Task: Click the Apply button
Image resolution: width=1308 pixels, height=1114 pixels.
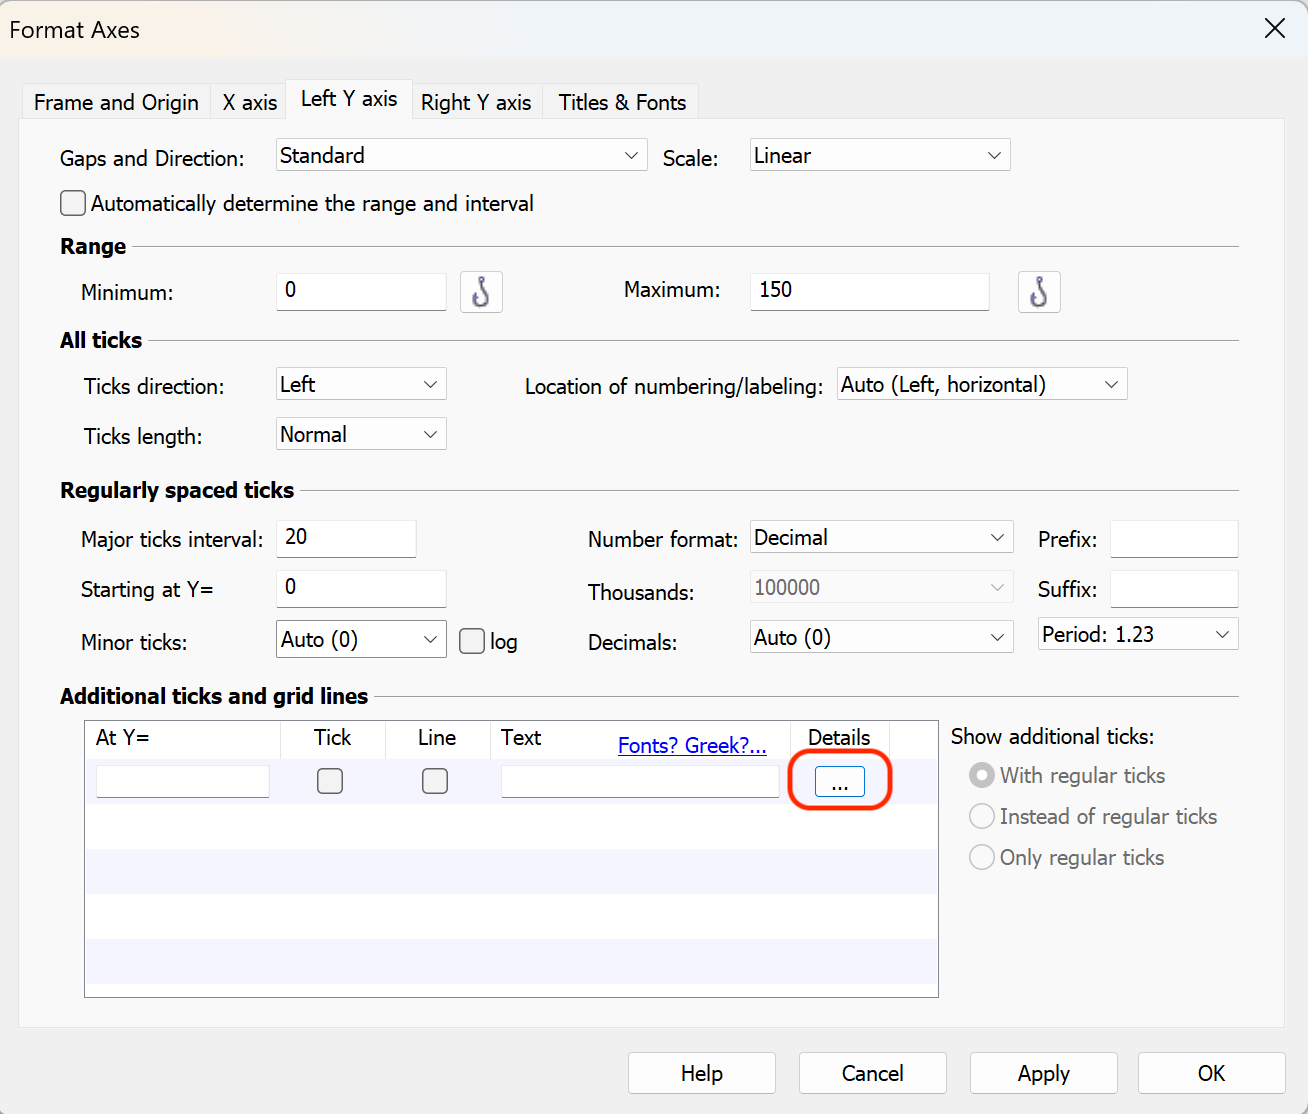Action: pyautogui.click(x=1043, y=1073)
